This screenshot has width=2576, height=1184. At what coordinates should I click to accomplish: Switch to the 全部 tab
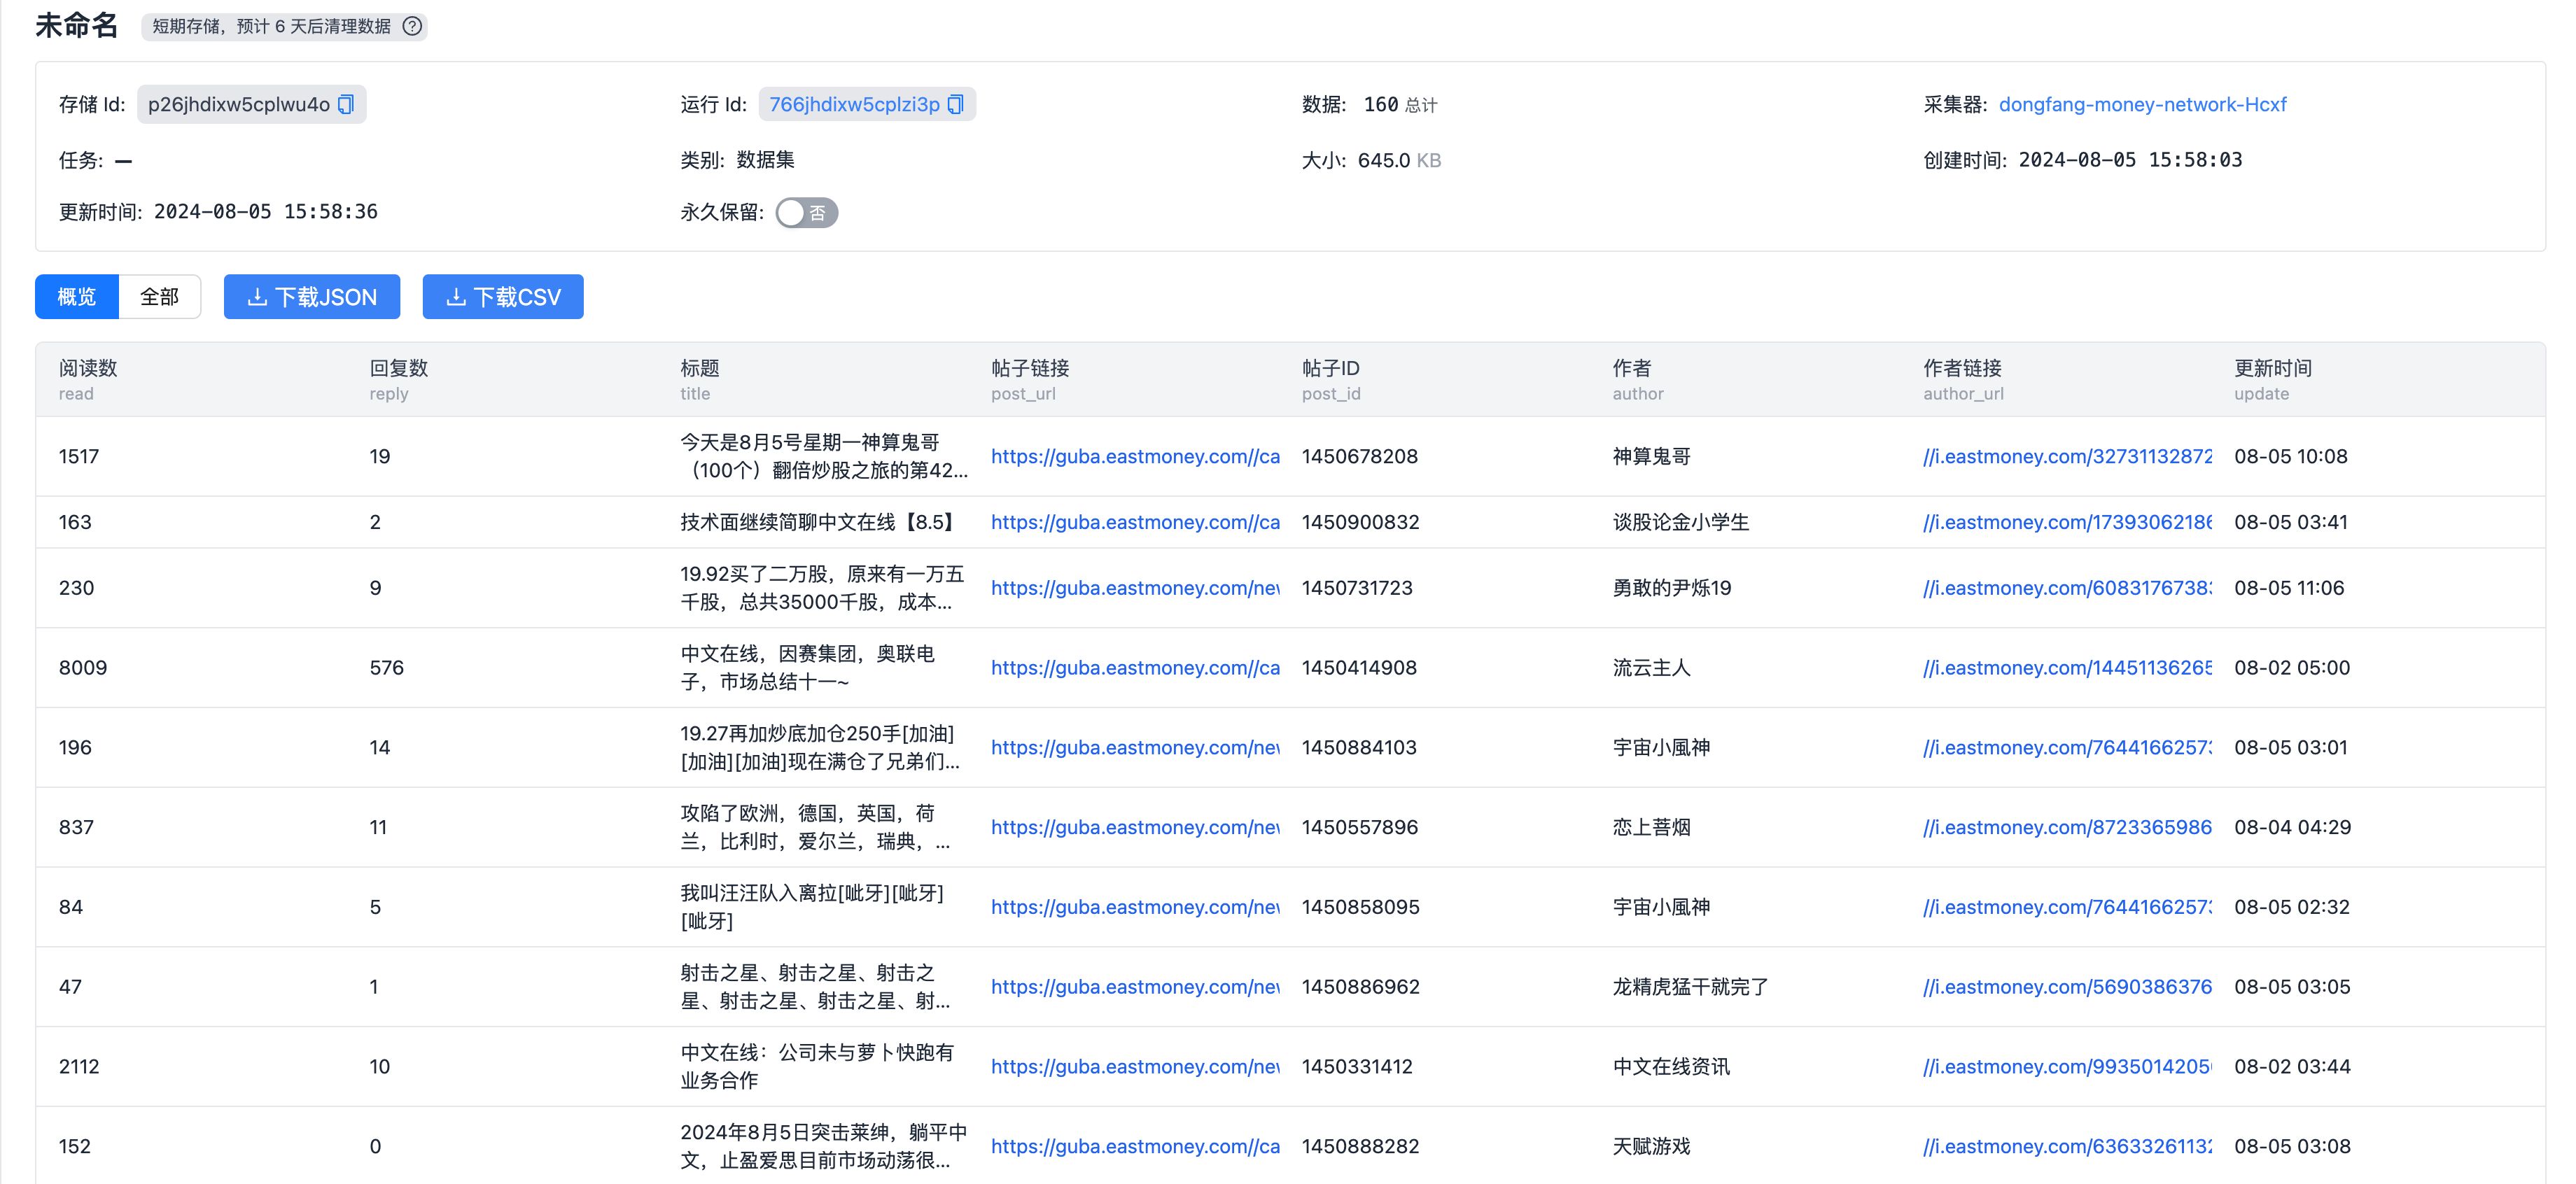click(159, 297)
